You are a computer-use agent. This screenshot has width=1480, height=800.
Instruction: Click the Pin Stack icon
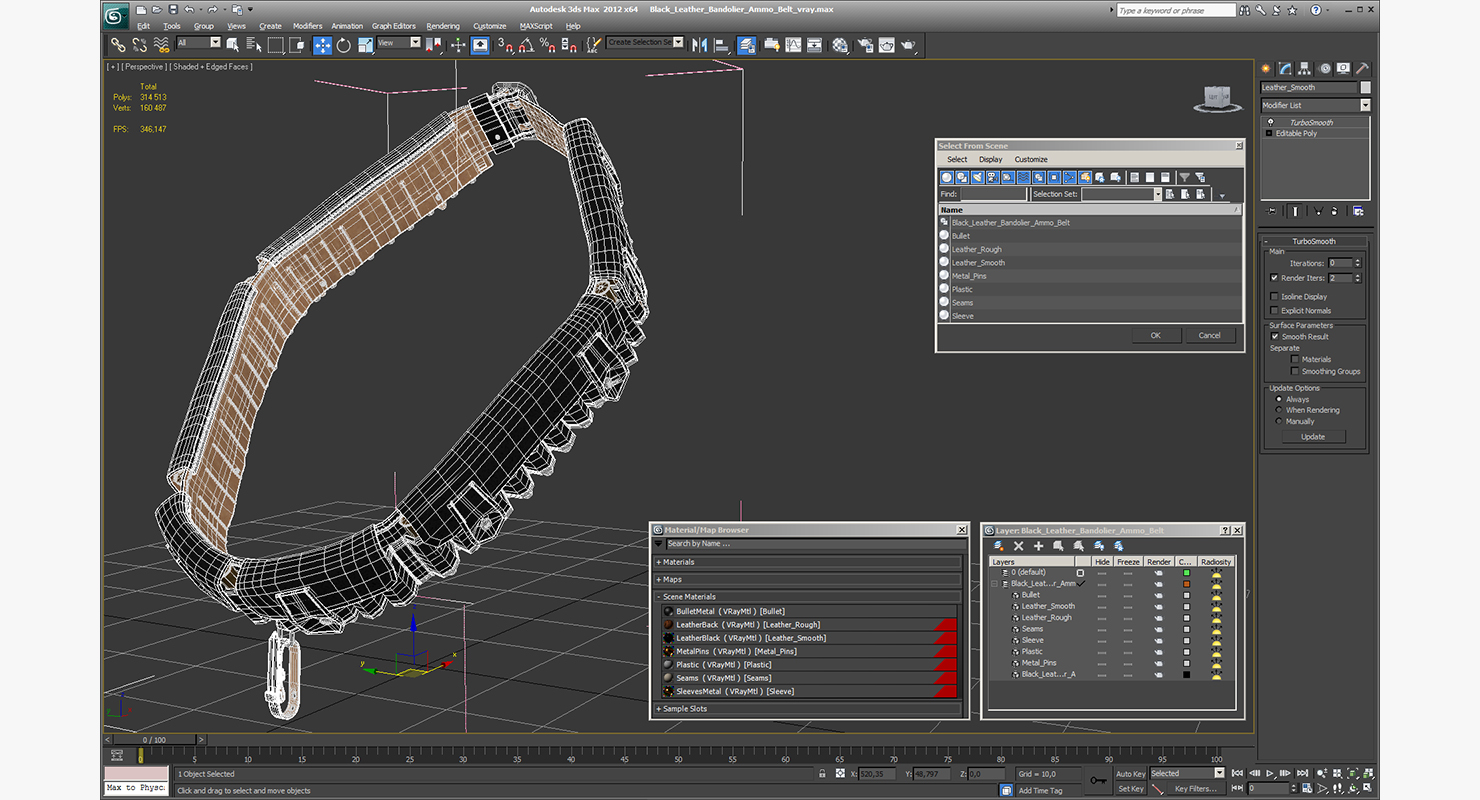tap(1271, 211)
